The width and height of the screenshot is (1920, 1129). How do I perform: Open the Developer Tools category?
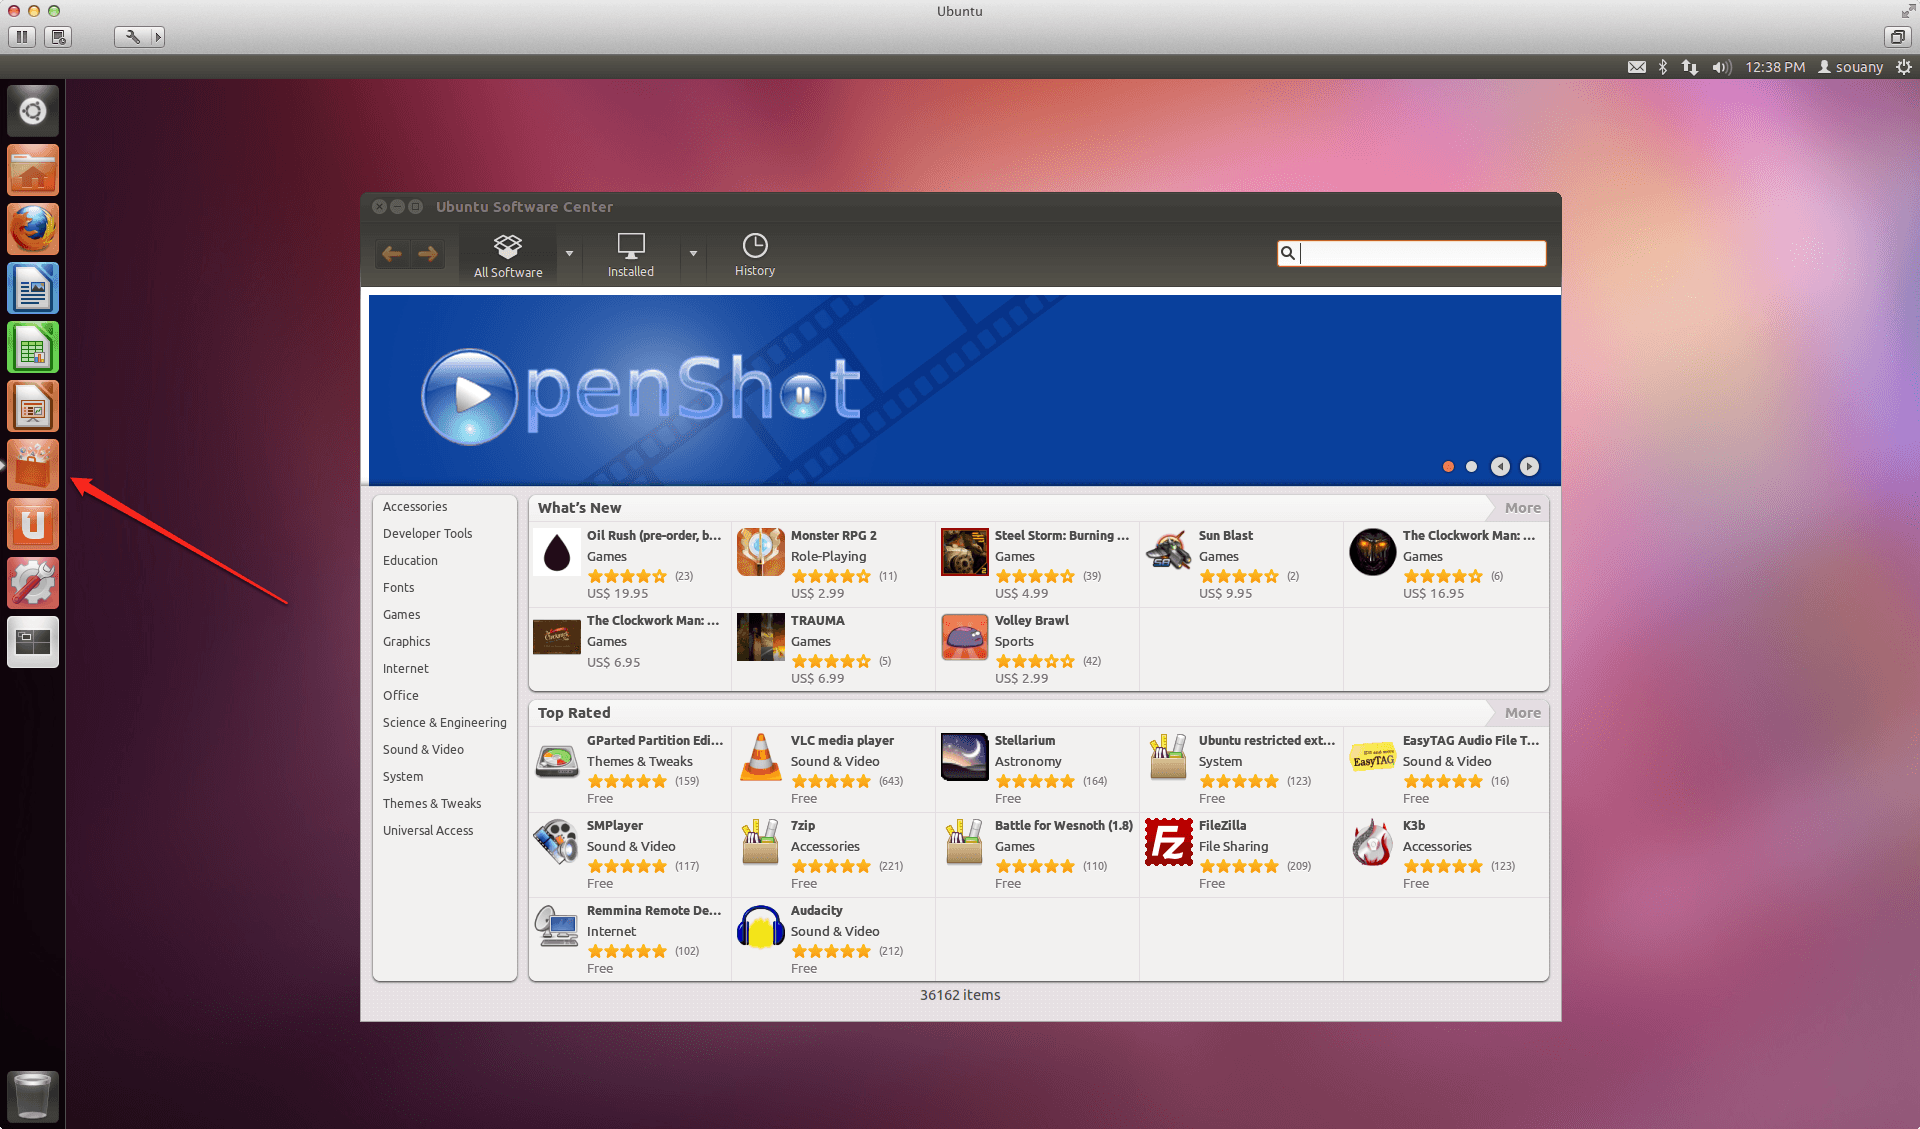[x=427, y=534]
